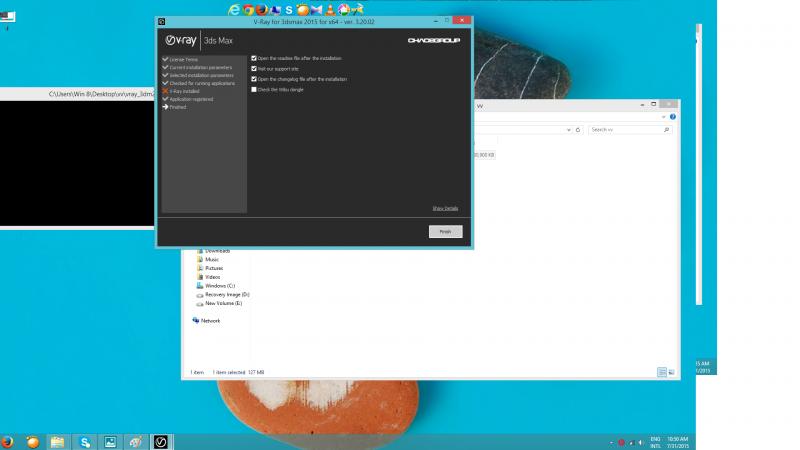Open the colorful house icon in top bar

344,10
